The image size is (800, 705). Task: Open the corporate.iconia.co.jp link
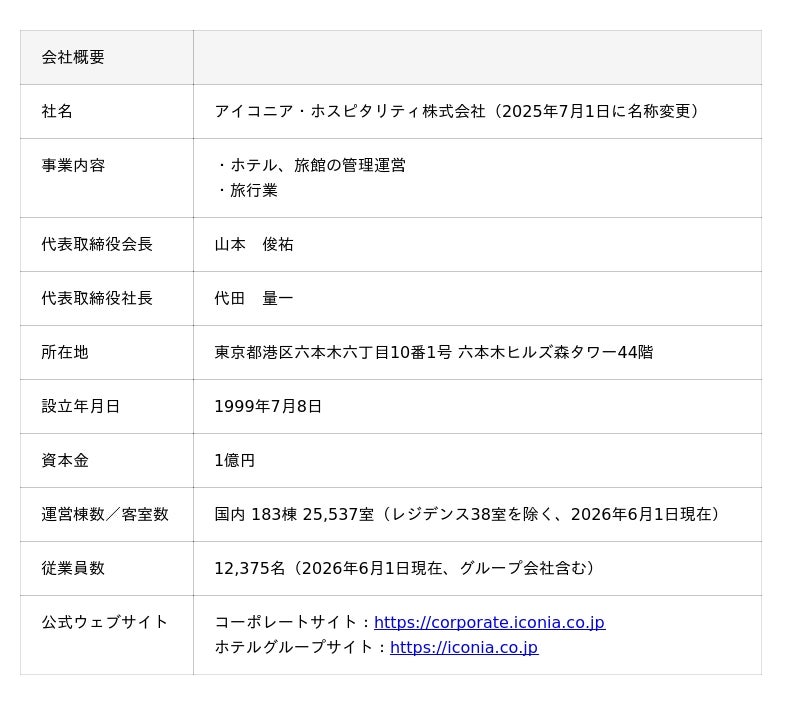point(489,622)
